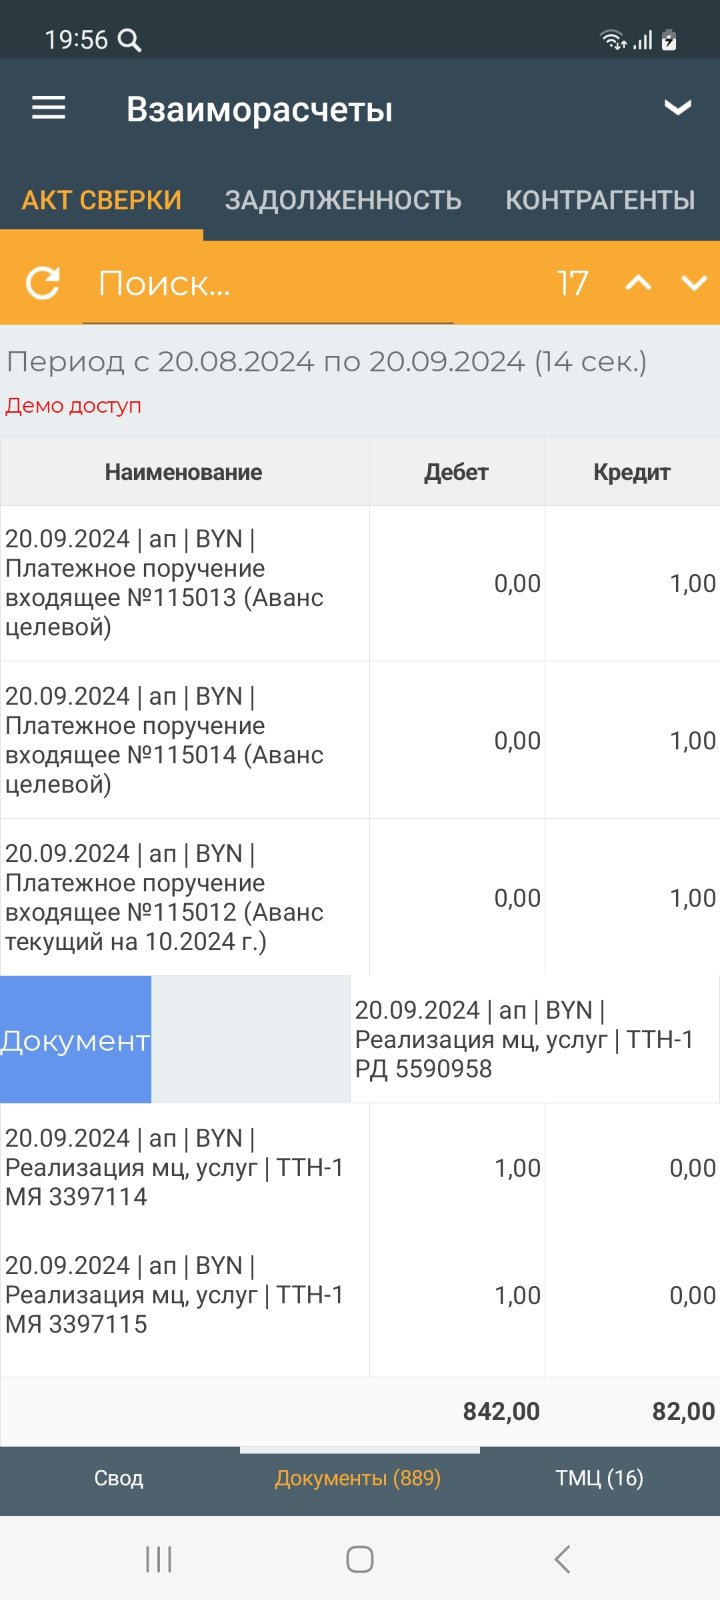Screen dimensions: 720x1600
Task: Select the Документы (889) bottom tab
Action: (x=358, y=1478)
